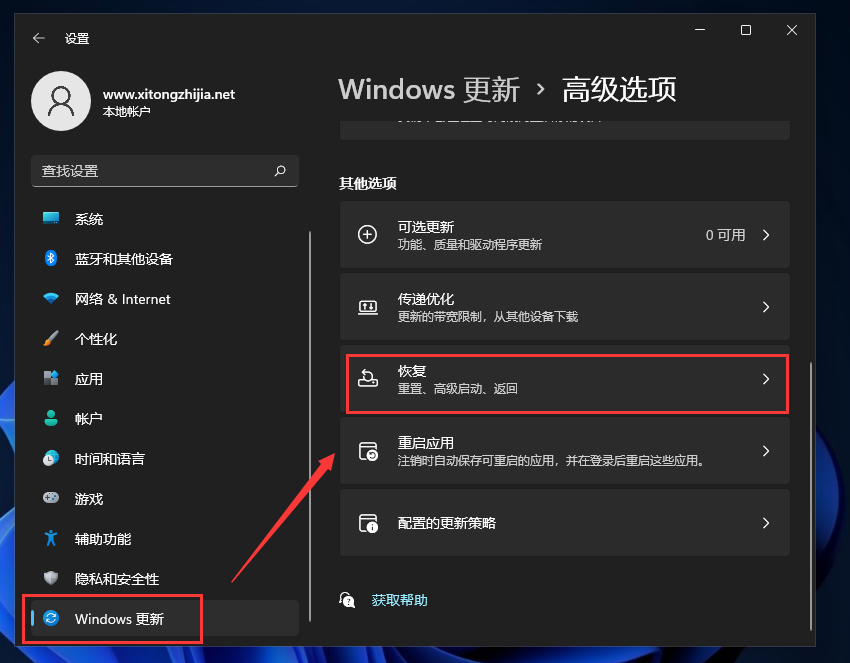Click the 个性化 personalization brush icon
Viewport: 850px width, 663px height.
click(x=53, y=339)
